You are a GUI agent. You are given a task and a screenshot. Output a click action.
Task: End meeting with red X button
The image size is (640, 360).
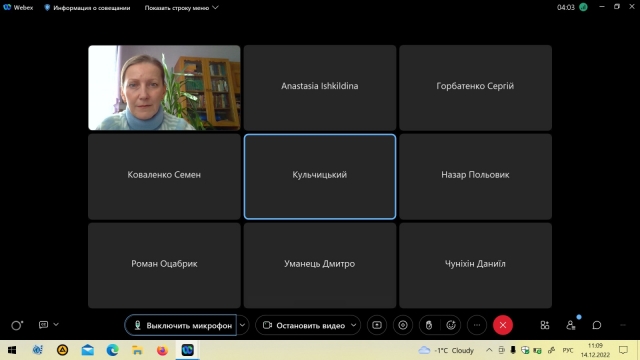pos(503,325)
